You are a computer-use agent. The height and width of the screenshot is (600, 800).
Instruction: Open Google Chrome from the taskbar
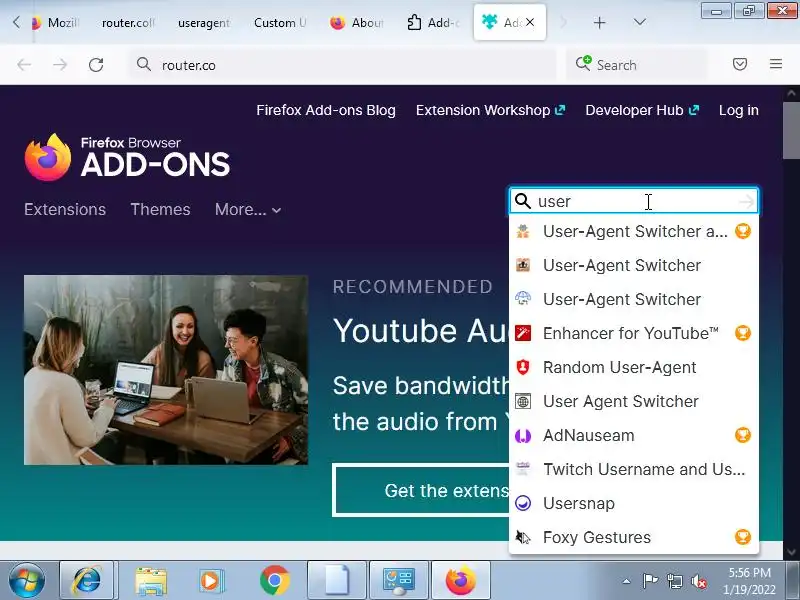click(274, 581)
